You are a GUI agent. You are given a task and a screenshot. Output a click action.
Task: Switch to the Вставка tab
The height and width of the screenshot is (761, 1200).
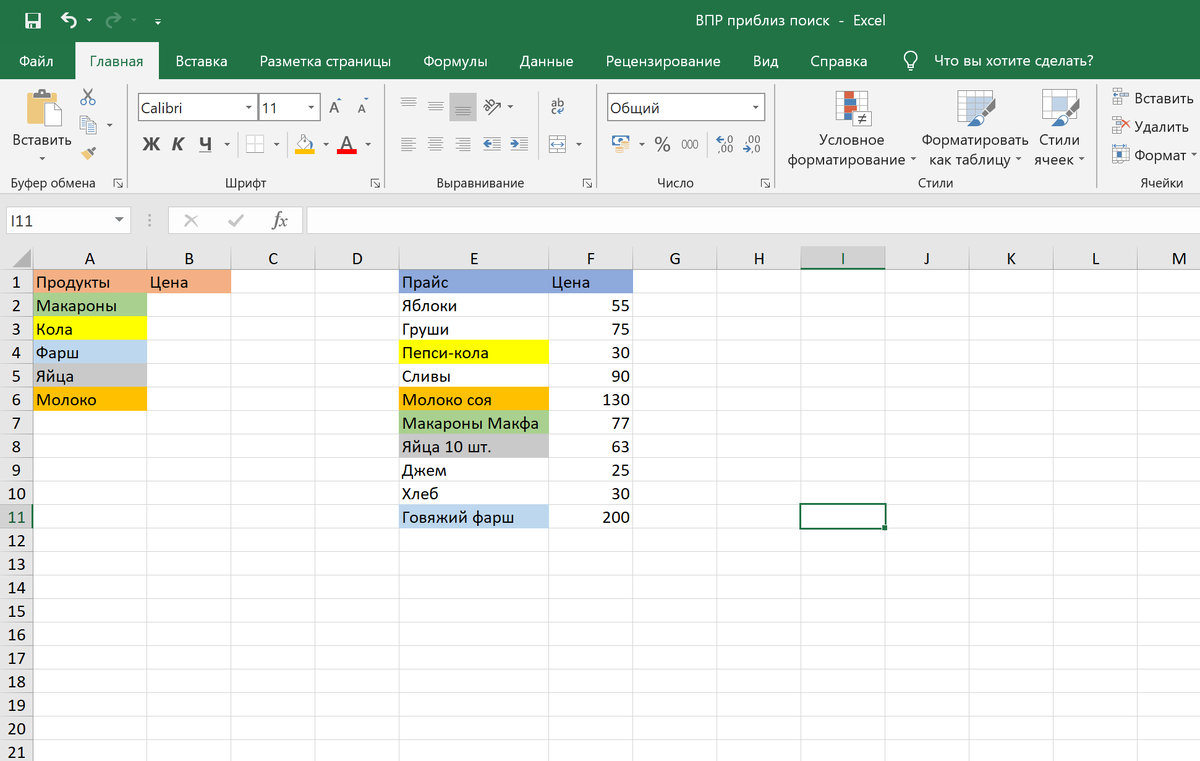201,61
